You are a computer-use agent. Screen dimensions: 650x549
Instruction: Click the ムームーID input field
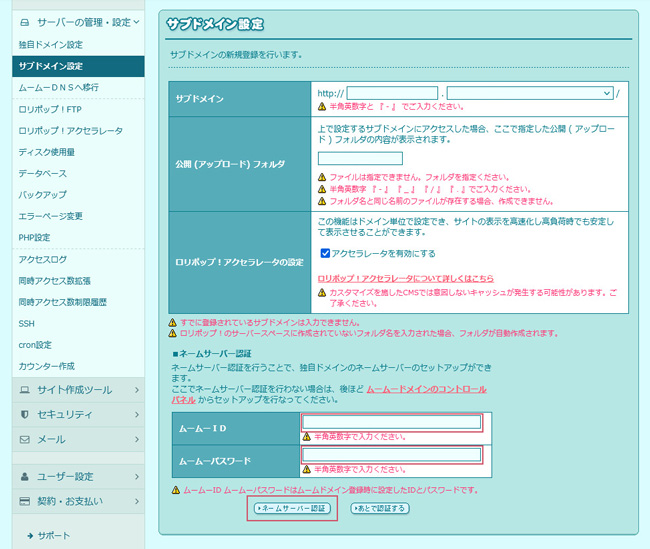(392, 423)
